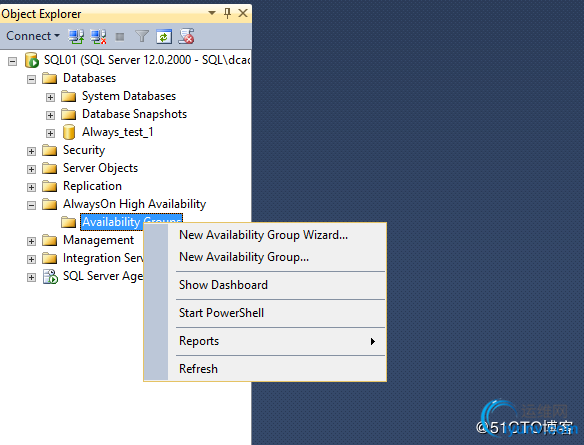Expand the Integration Services folder
The image size is (584, 445).
coord(32,259)
